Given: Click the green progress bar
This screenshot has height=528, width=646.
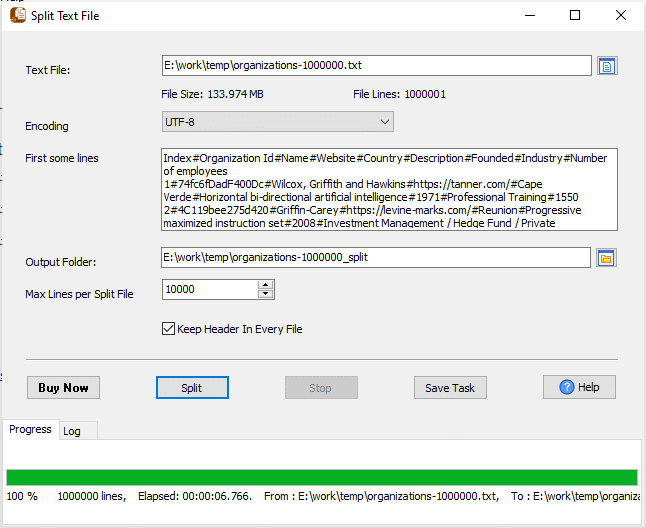Looking at the screenshot, I should (321, 477).
